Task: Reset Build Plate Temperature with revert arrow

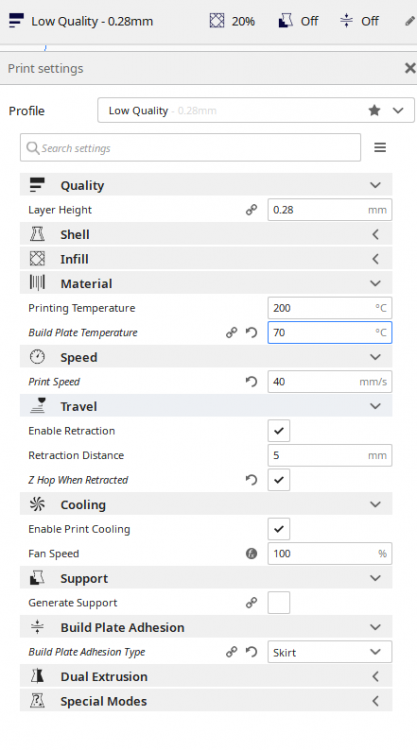Action: tap(252, 332)
